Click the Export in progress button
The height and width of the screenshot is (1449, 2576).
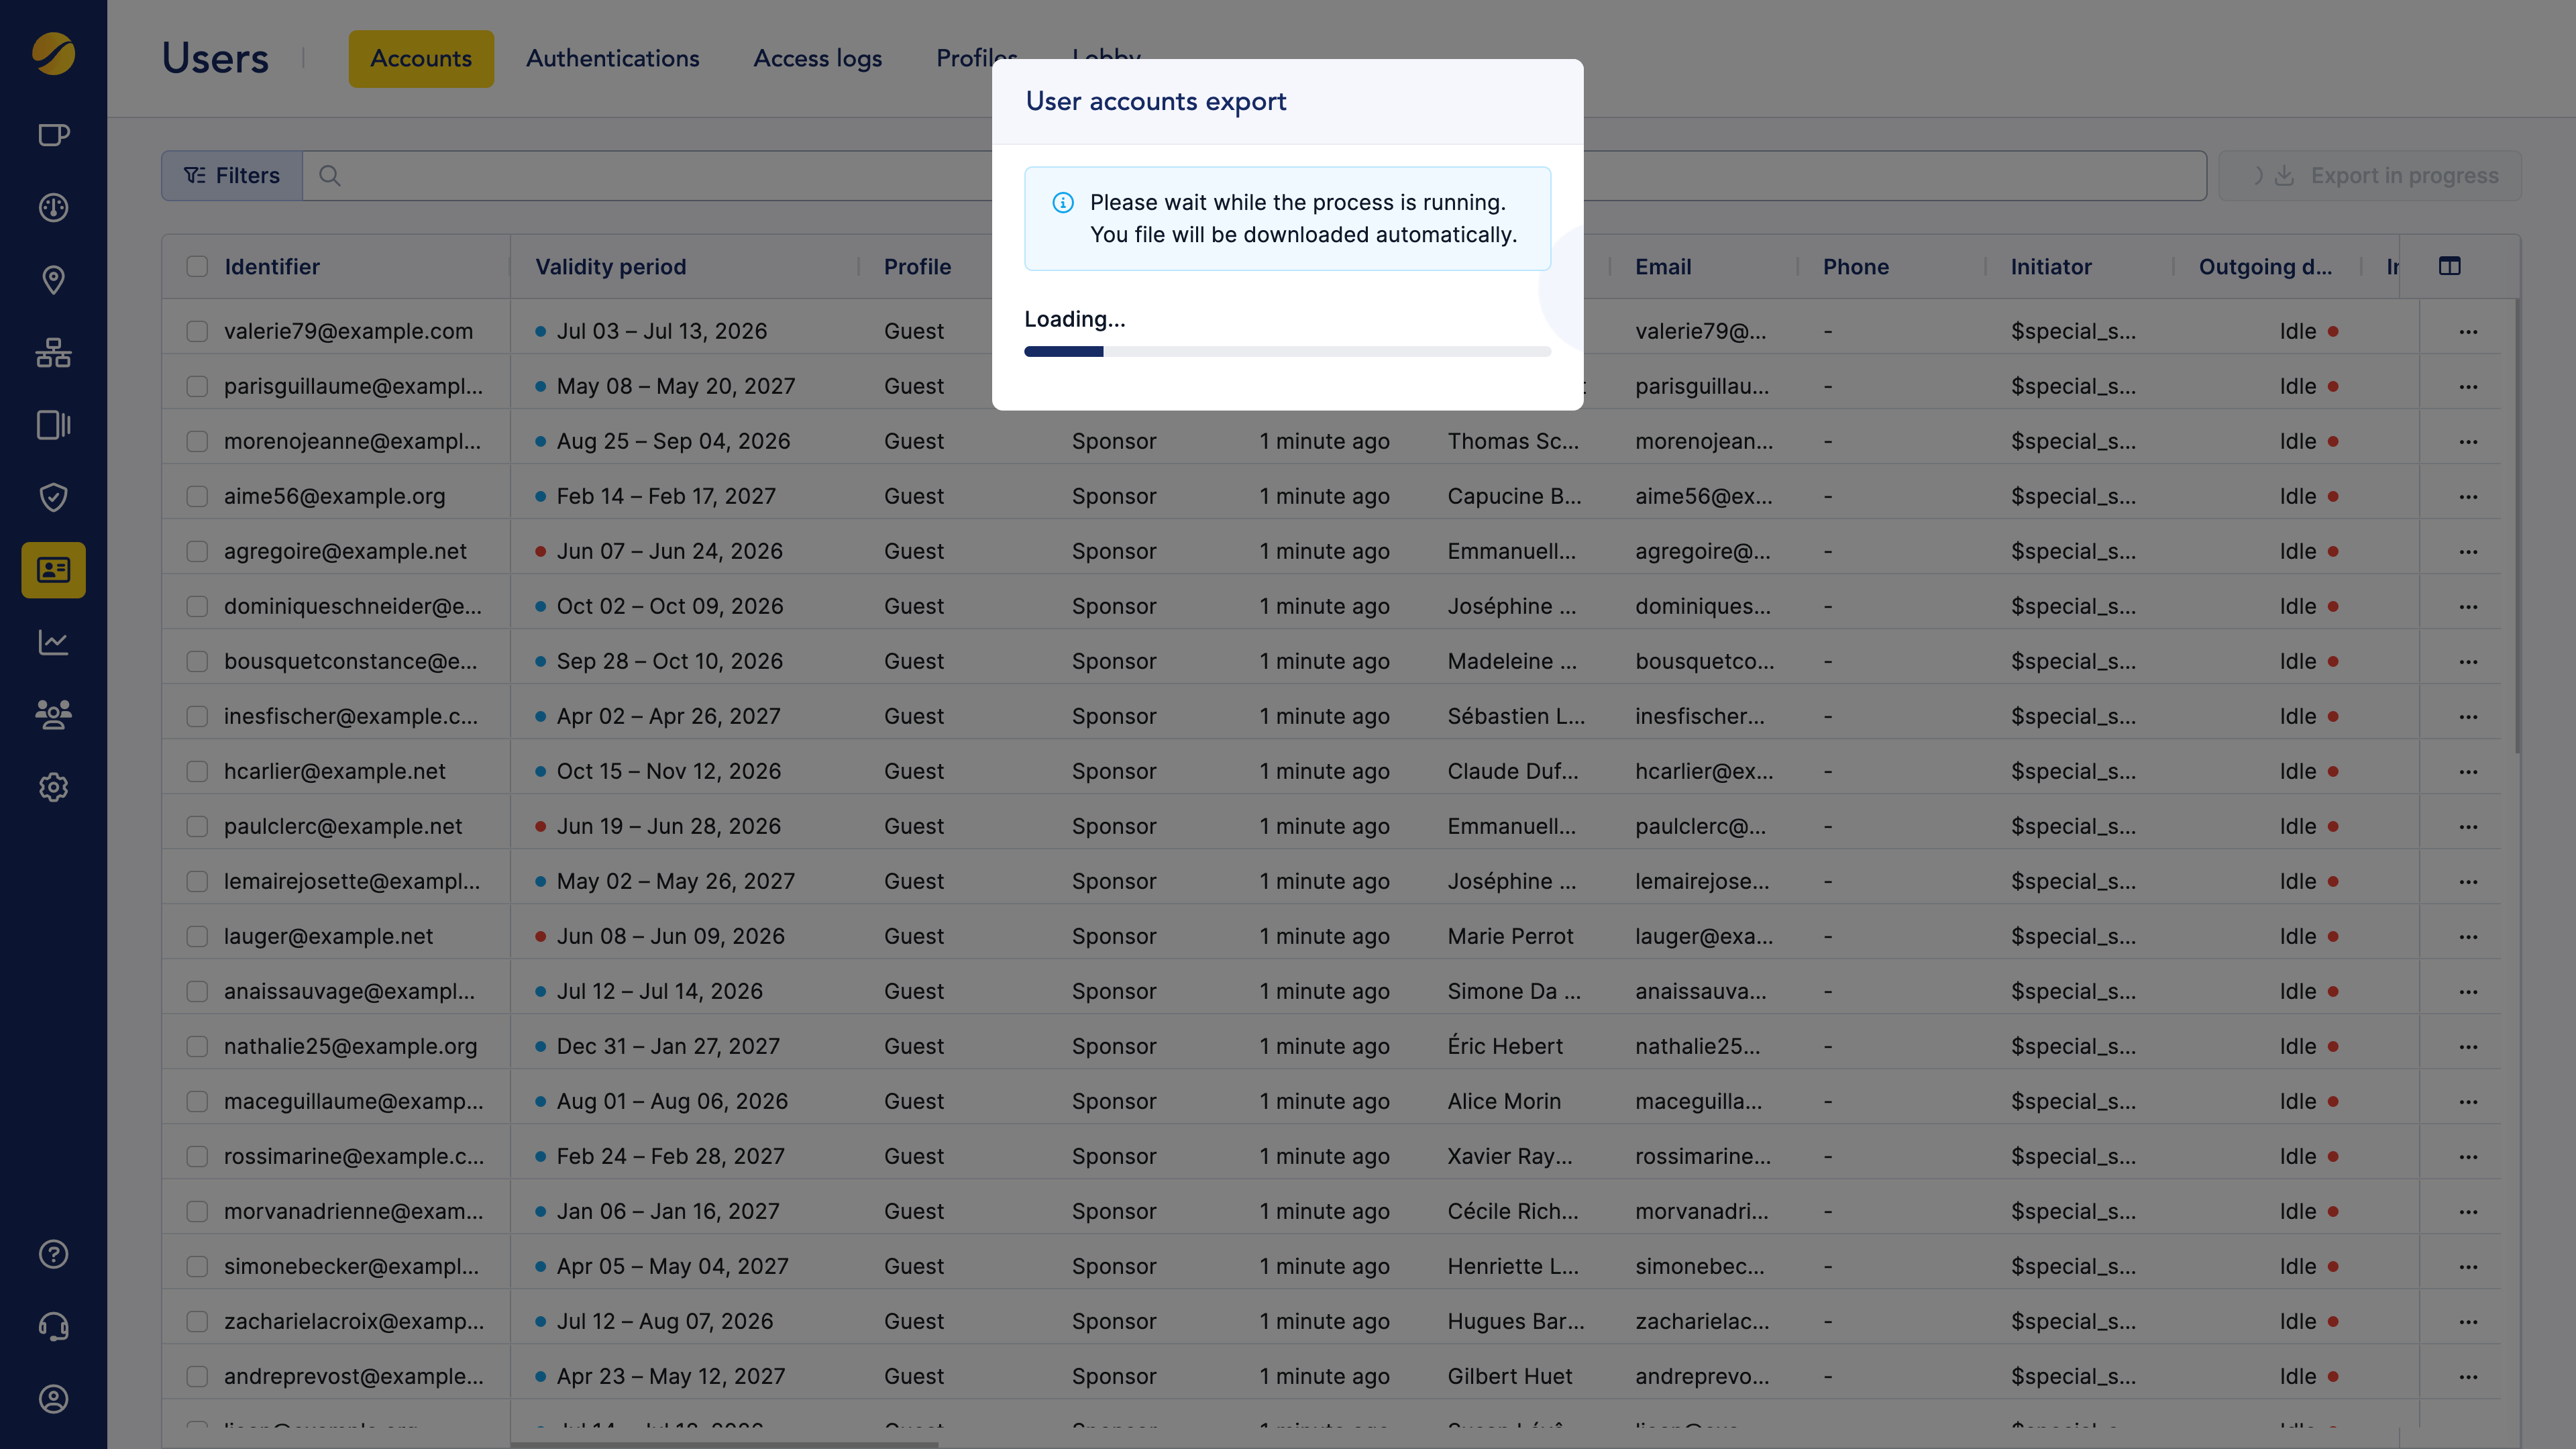point(2370,176)
